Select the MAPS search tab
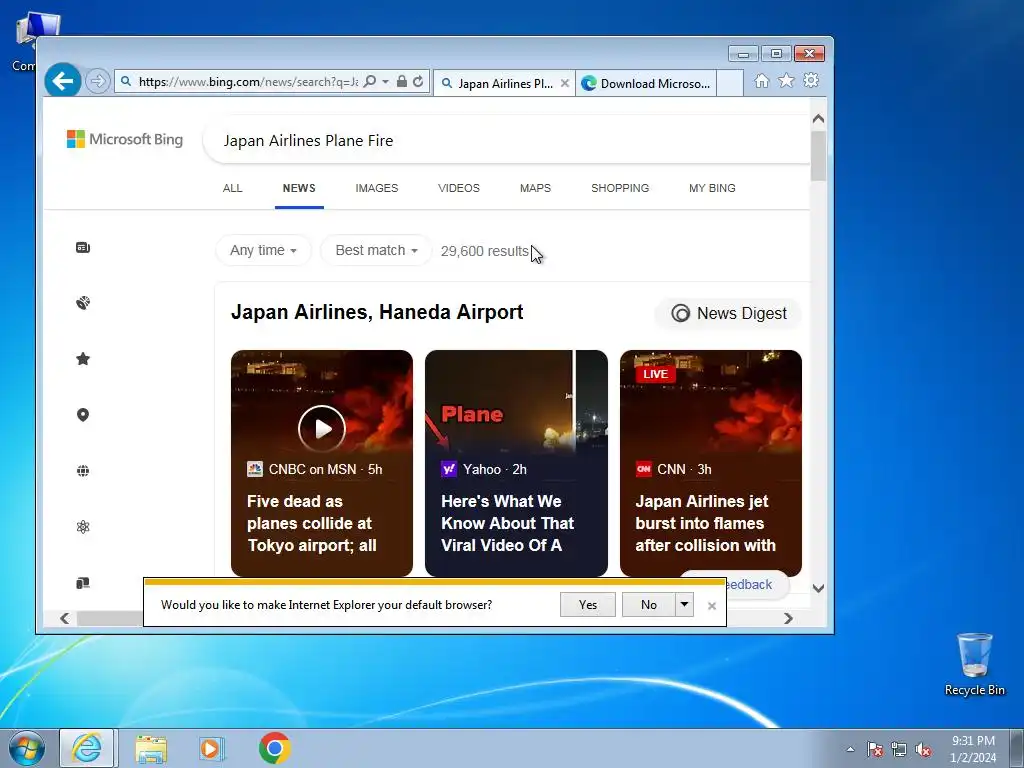This screenshot has width=1024, height=768. pyautogui.click(x=536, y=188)
